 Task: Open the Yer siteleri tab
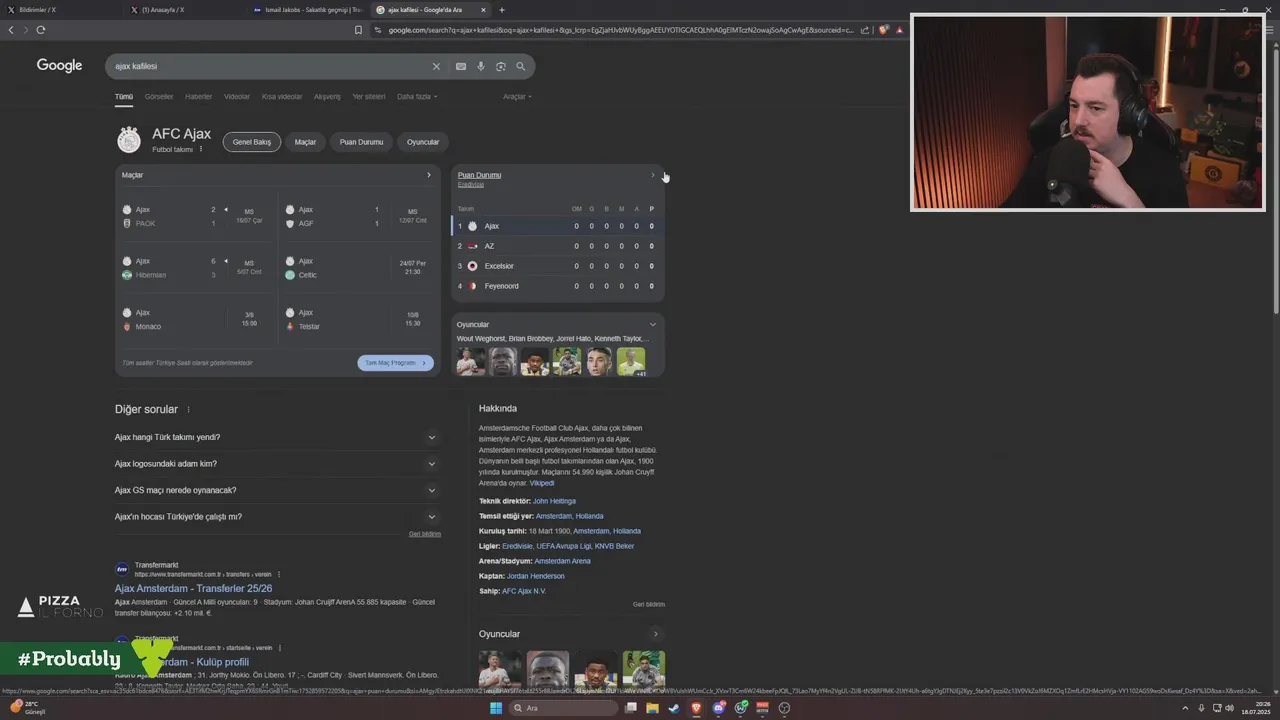coord(369,97)
